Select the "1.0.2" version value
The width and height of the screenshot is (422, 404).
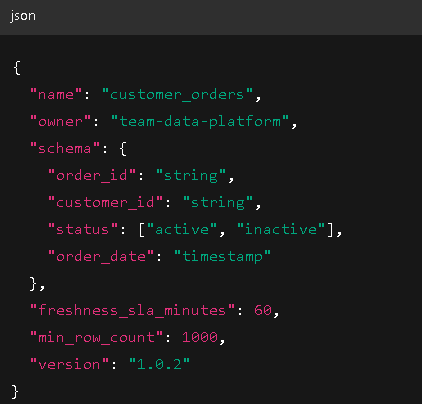pos(160,364)
